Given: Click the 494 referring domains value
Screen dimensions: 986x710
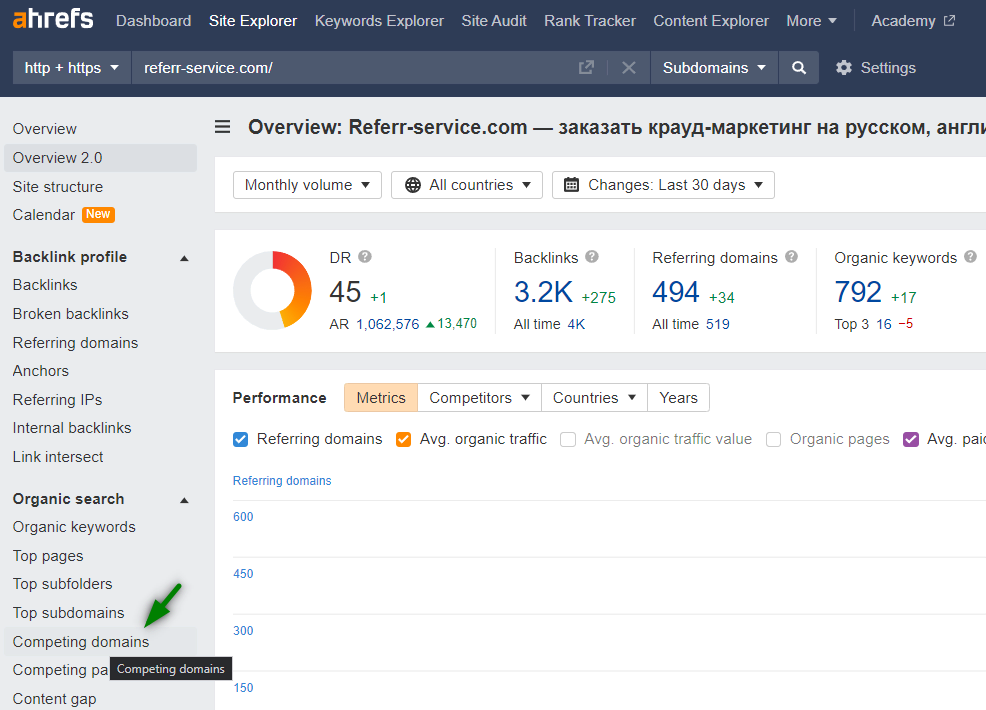Looking at the screenshot, I should pyautogui.click(x=676, y=292).
